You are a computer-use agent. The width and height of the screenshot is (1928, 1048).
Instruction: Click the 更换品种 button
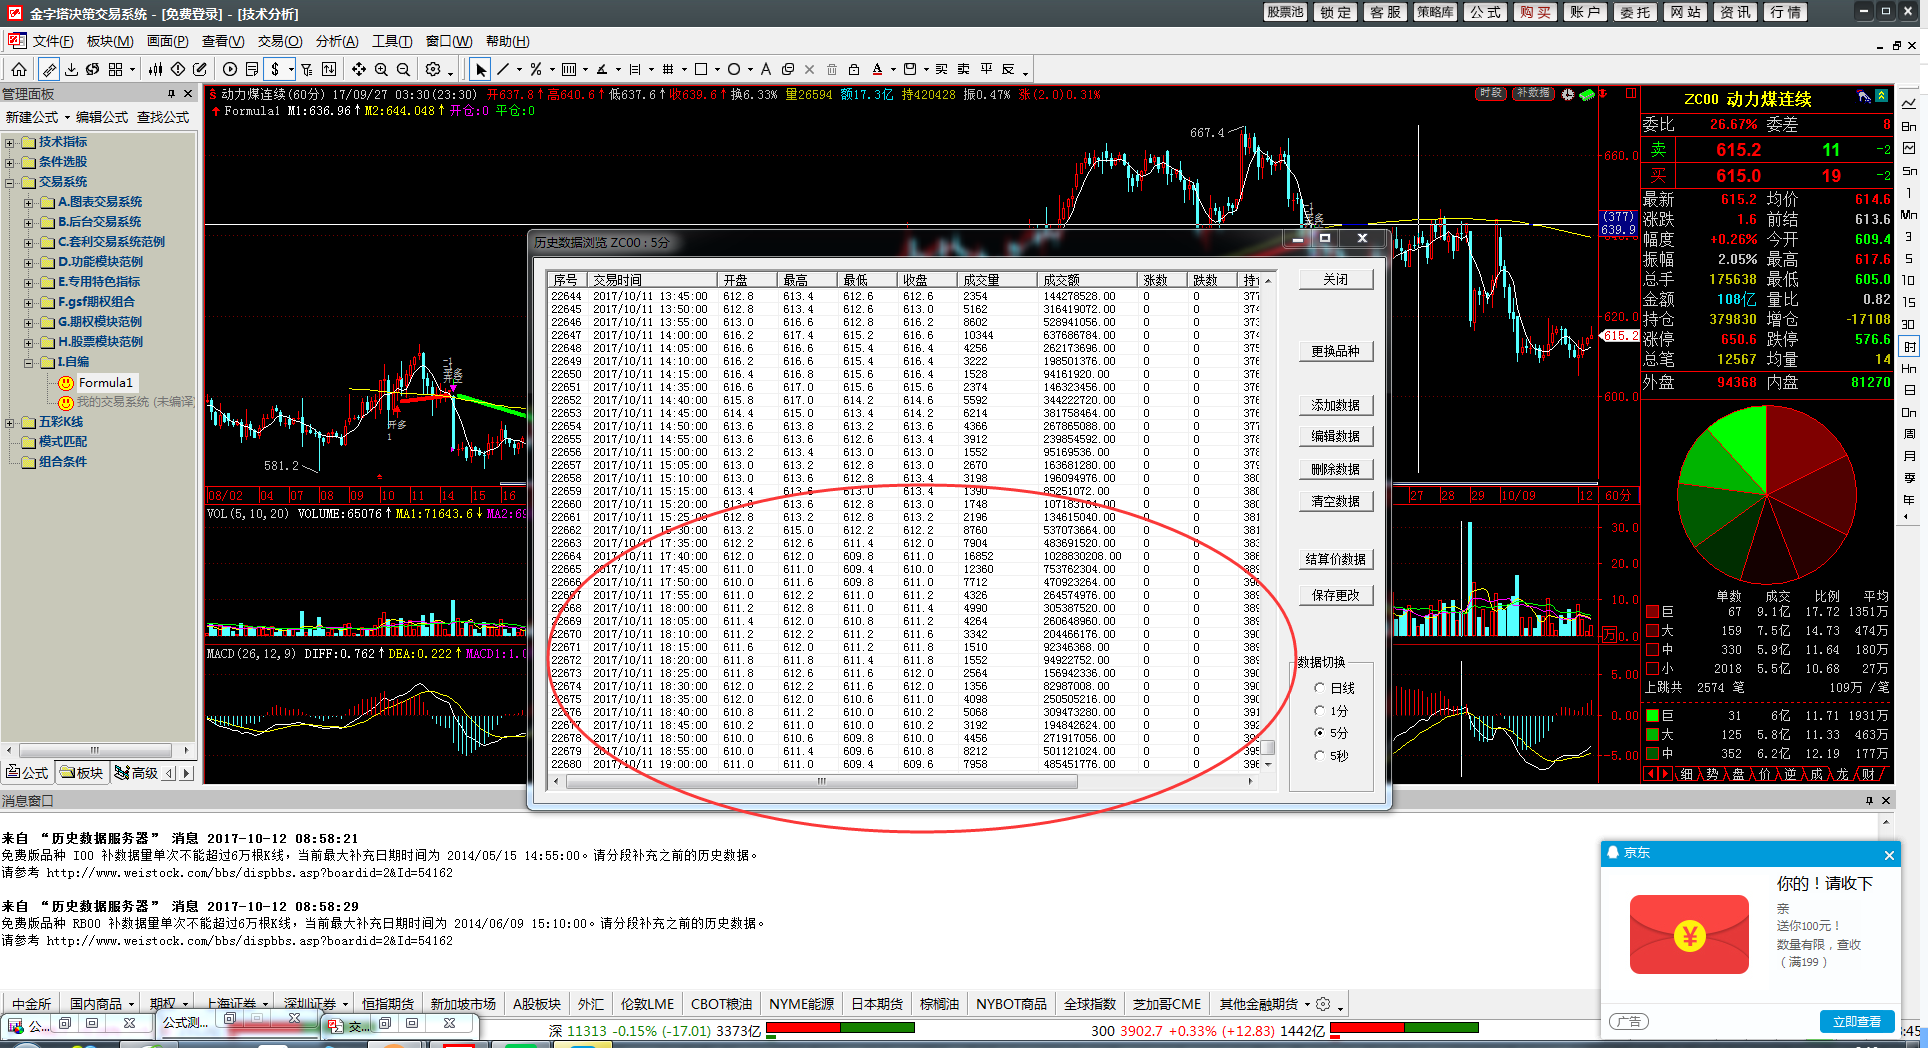(x=1335, y=351)
